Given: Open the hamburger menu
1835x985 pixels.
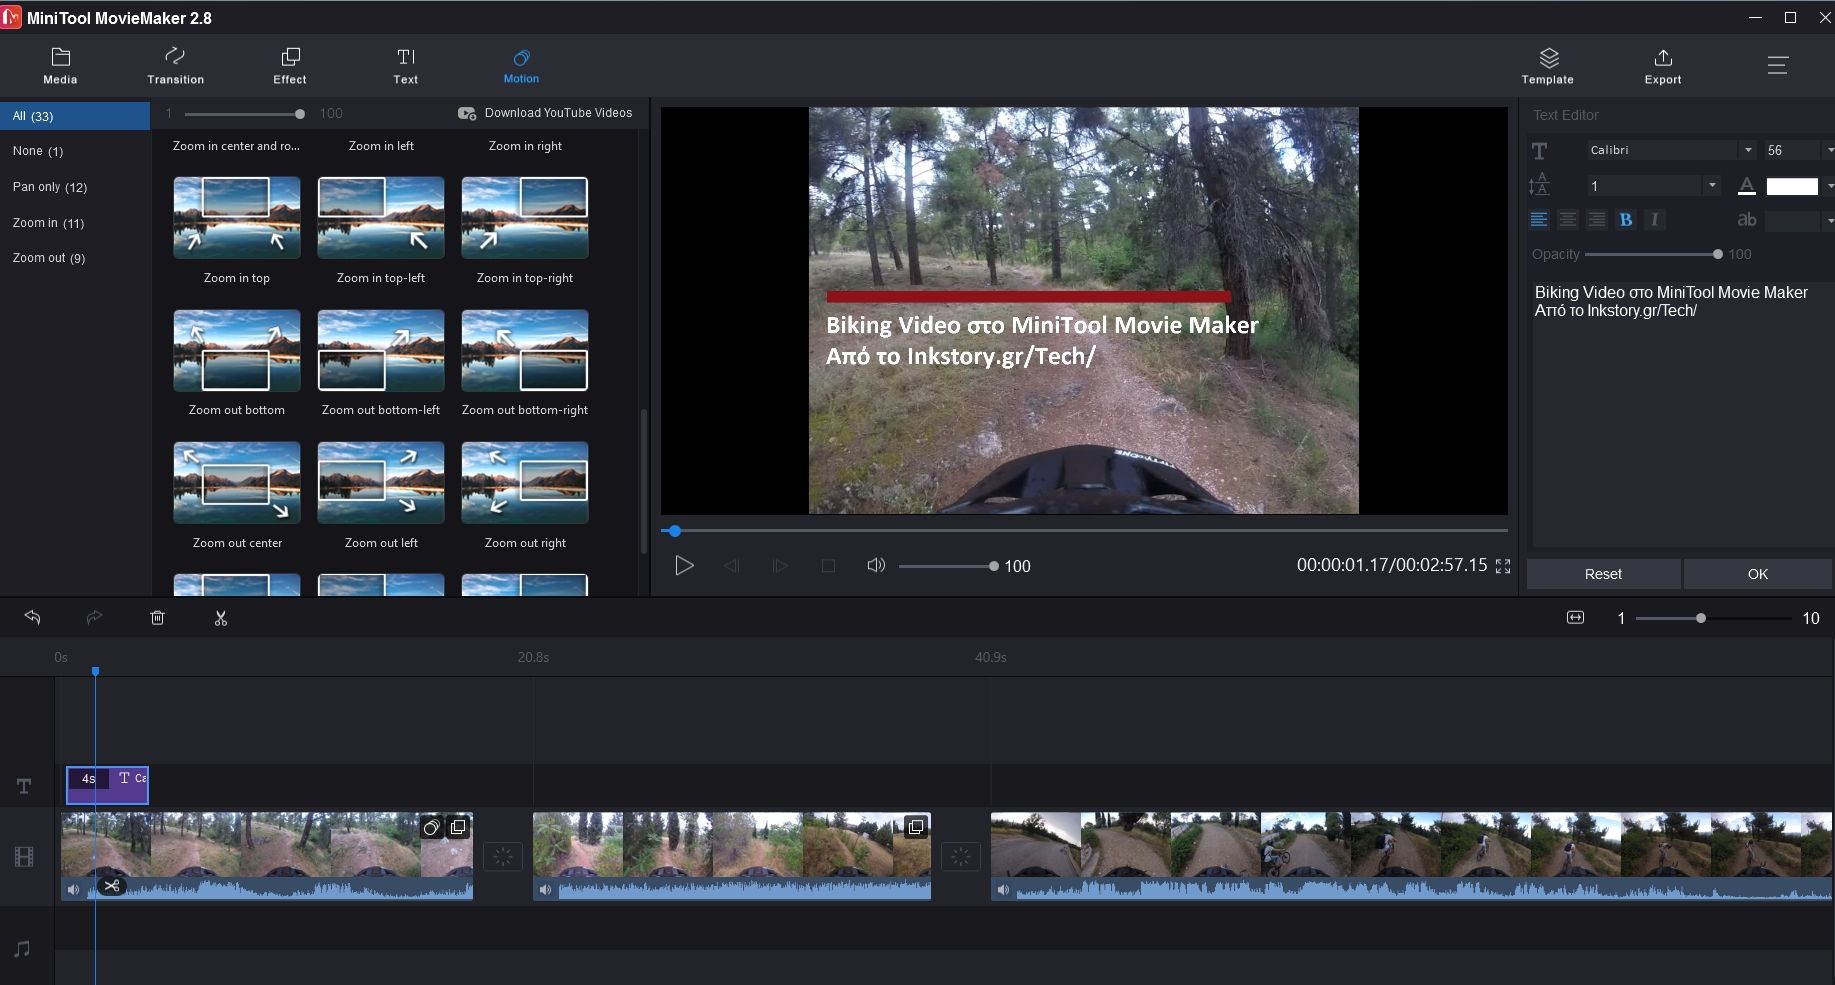Looking at the screenshot, I should 1777,66.
